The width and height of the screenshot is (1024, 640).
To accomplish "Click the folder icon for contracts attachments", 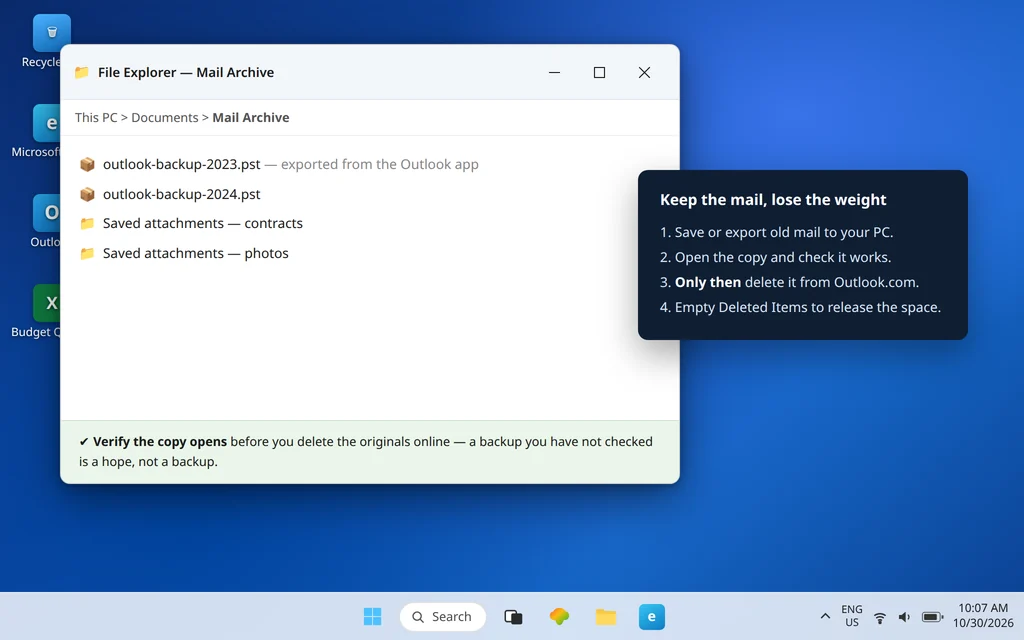I will 87,223.
